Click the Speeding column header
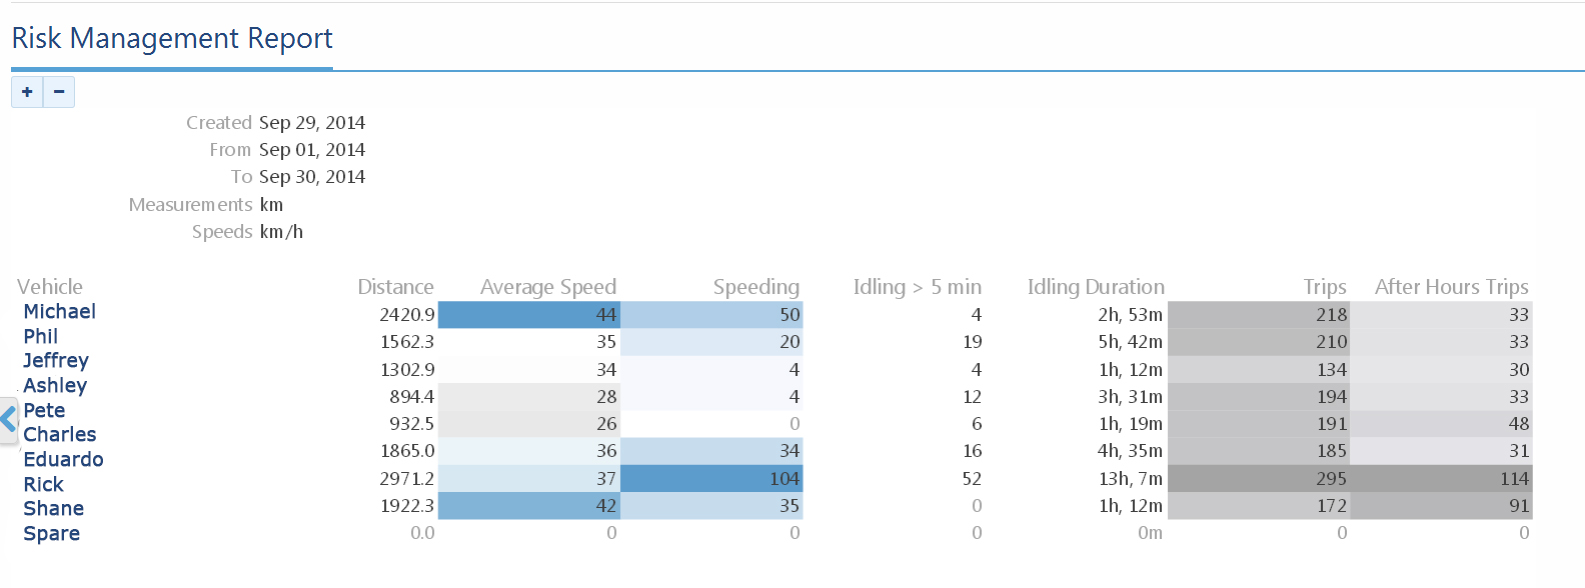The width and height of the screenshot is (1585, 588). click(756, 287)
